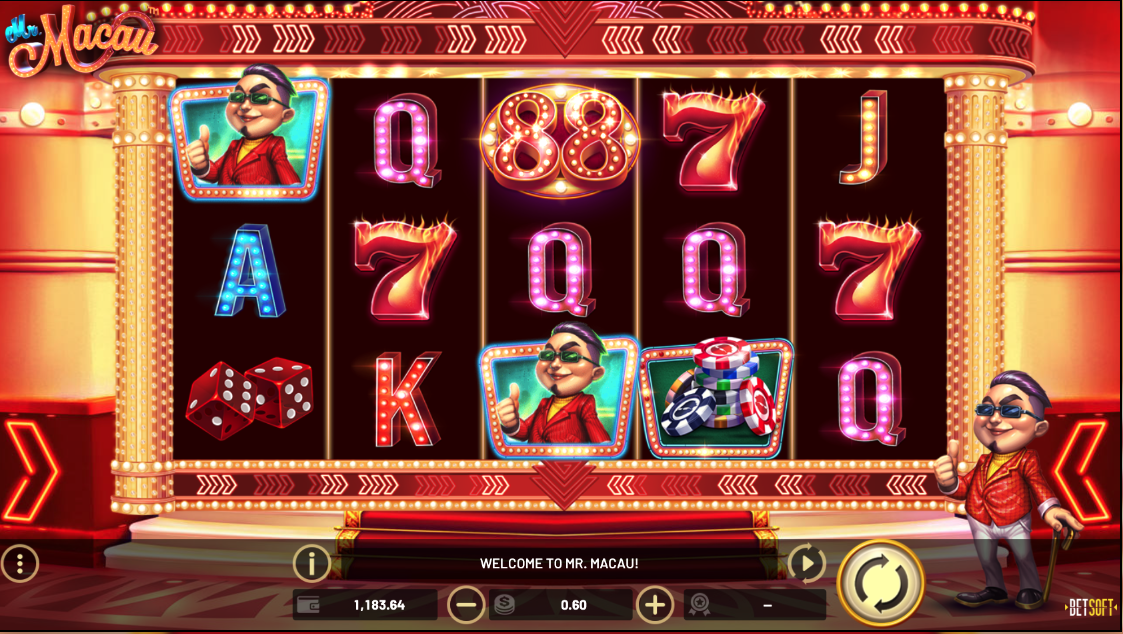The image size is (1123, 634).
Task: Start autoplay with the play arrow button
Action: (806, 563)
